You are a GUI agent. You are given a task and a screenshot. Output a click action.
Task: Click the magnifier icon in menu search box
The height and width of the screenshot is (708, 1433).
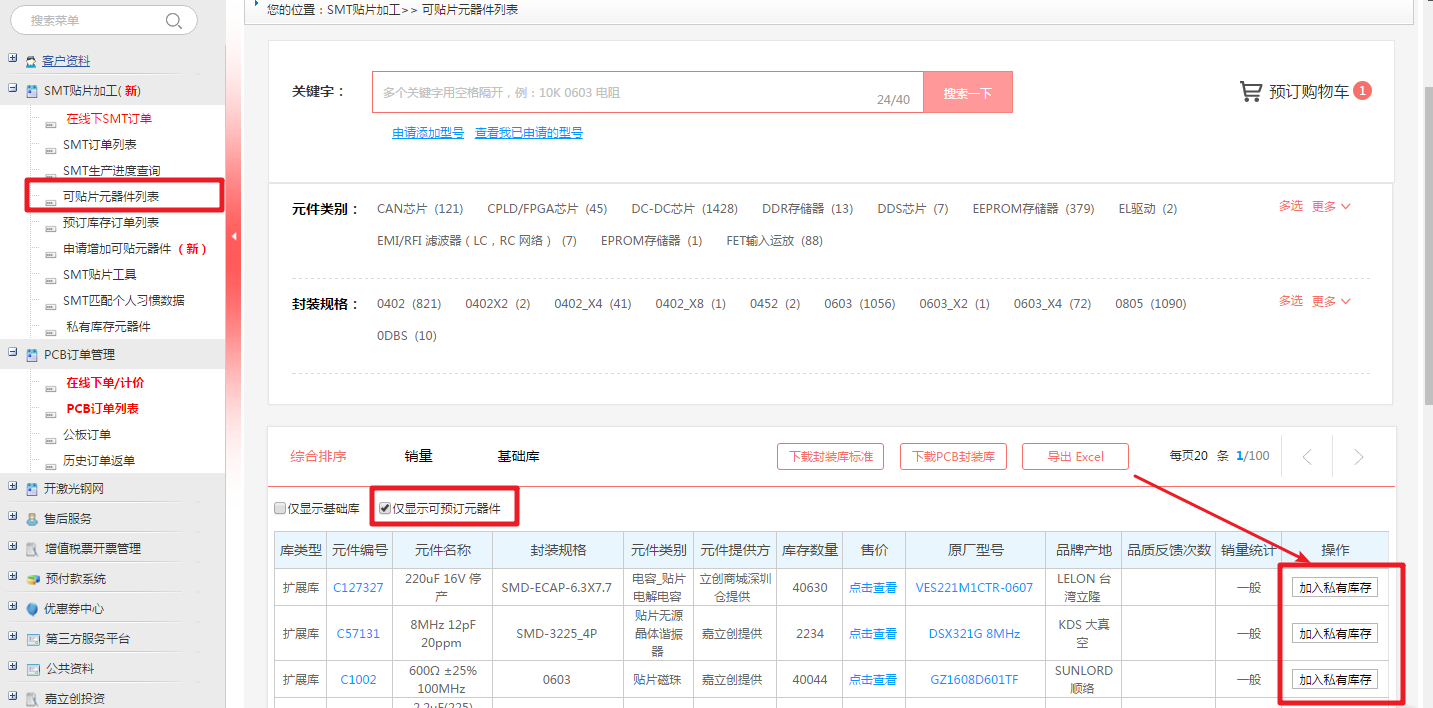point(174,21)
